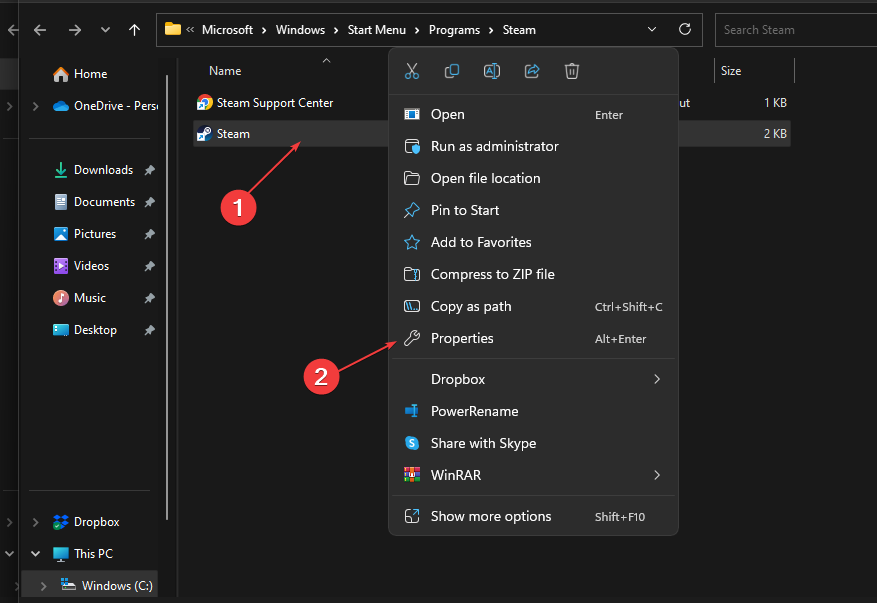Click the Share icon in context menu
Viewport: 877px width, 603px height.
(x=532, y=71)
